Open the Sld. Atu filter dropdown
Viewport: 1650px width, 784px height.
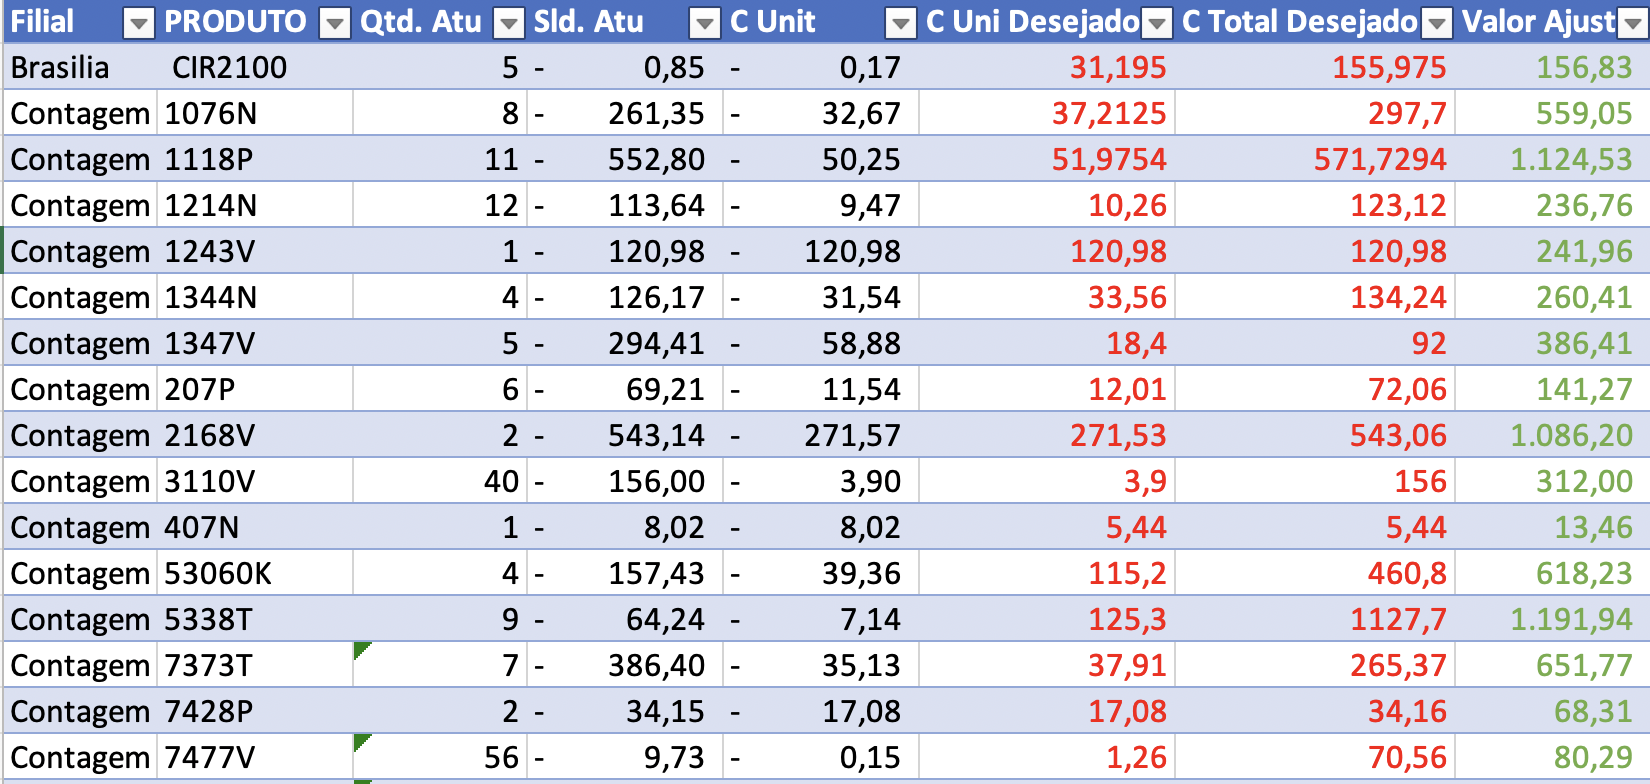(x=706, y=23)
